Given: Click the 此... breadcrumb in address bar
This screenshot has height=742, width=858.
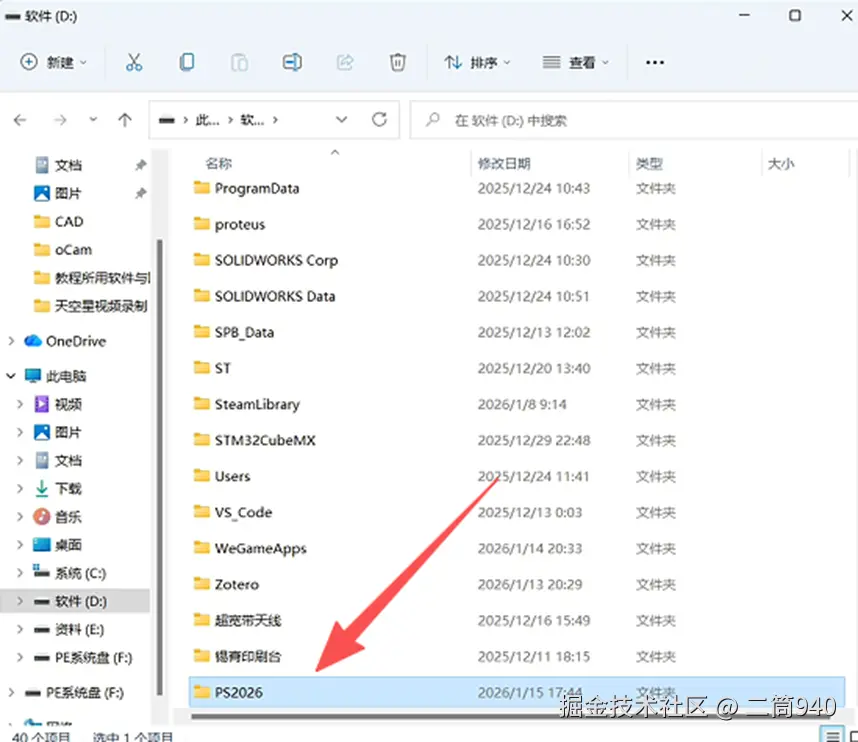Looking at the screenshot, I should pyautogui.click(x=207, y=120).
